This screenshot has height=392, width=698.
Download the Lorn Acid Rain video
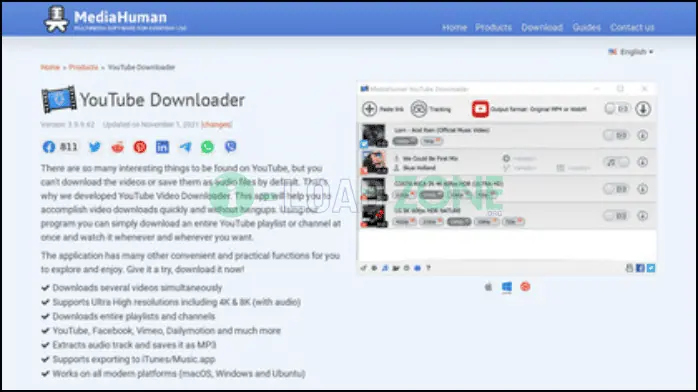click(643, 135)
